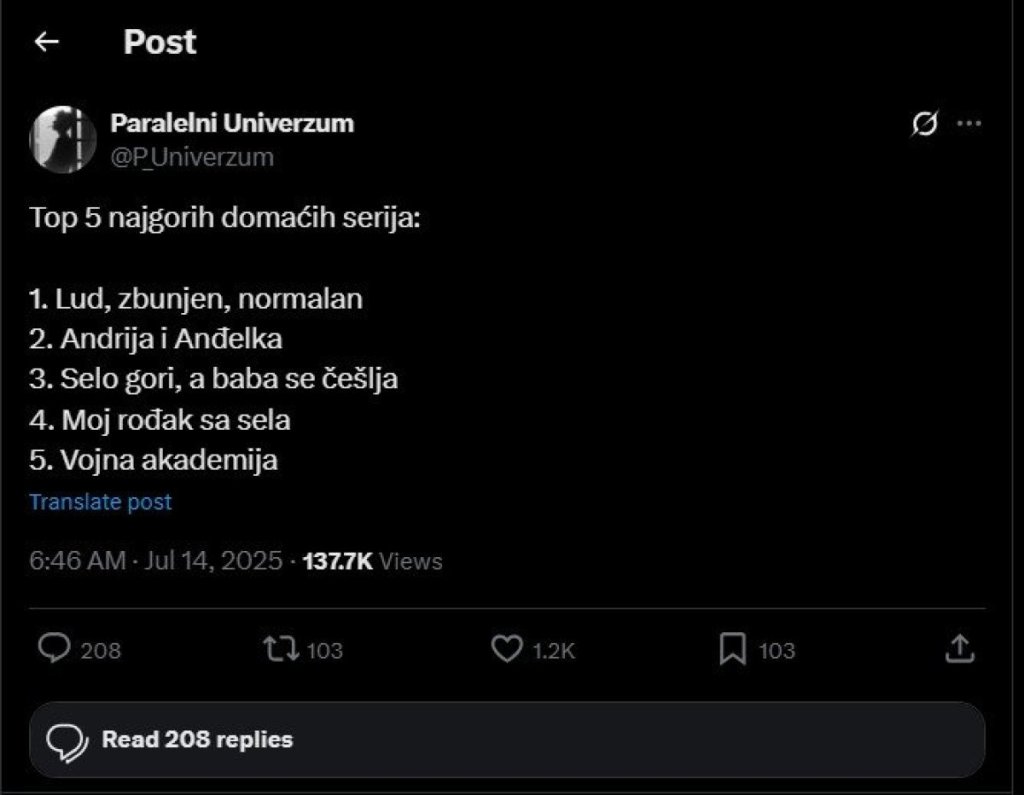Bookmark the post with bookmark icon
This screenshot has height=795, width=1024.
(732, 650)
